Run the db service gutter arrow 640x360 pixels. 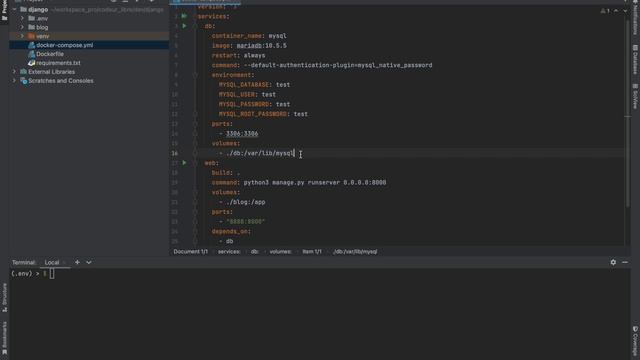pyautogui.click(x=184, y=26)
